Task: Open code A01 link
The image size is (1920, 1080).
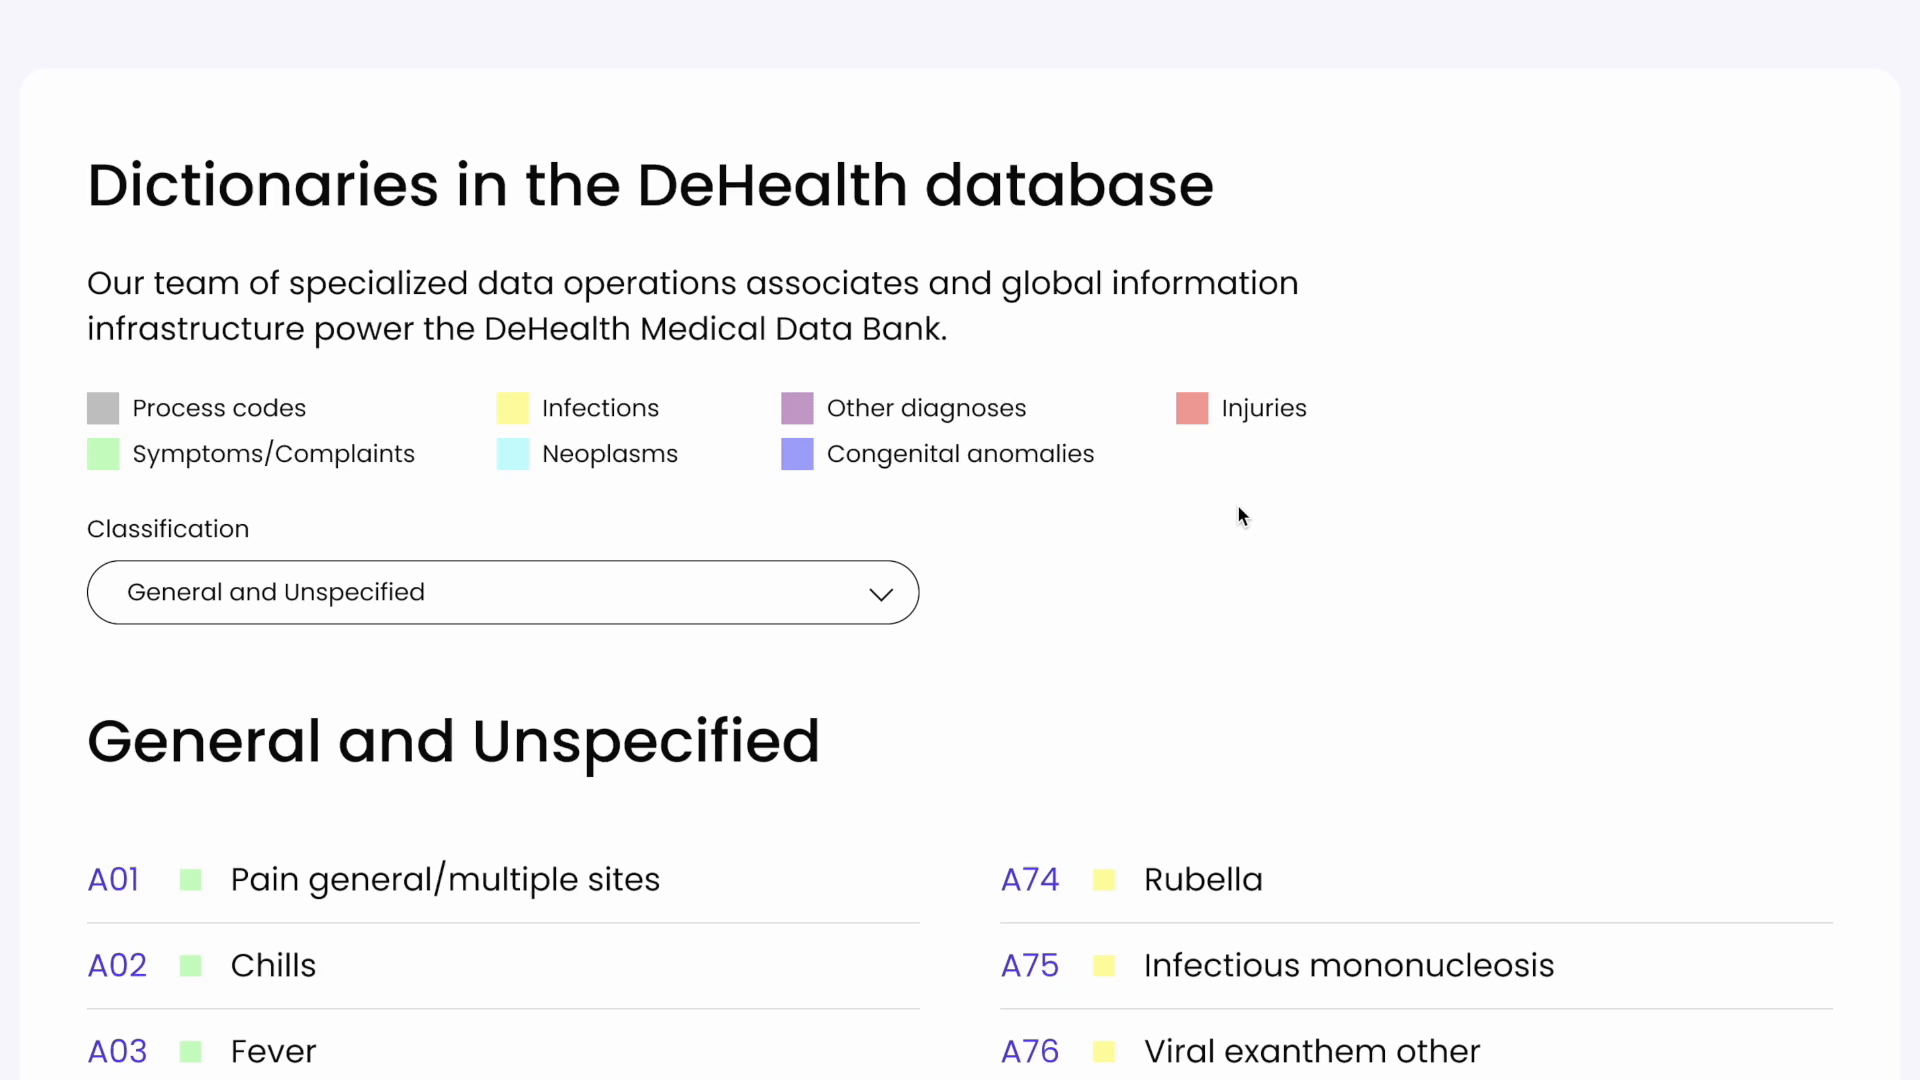Action: [113, 880]
